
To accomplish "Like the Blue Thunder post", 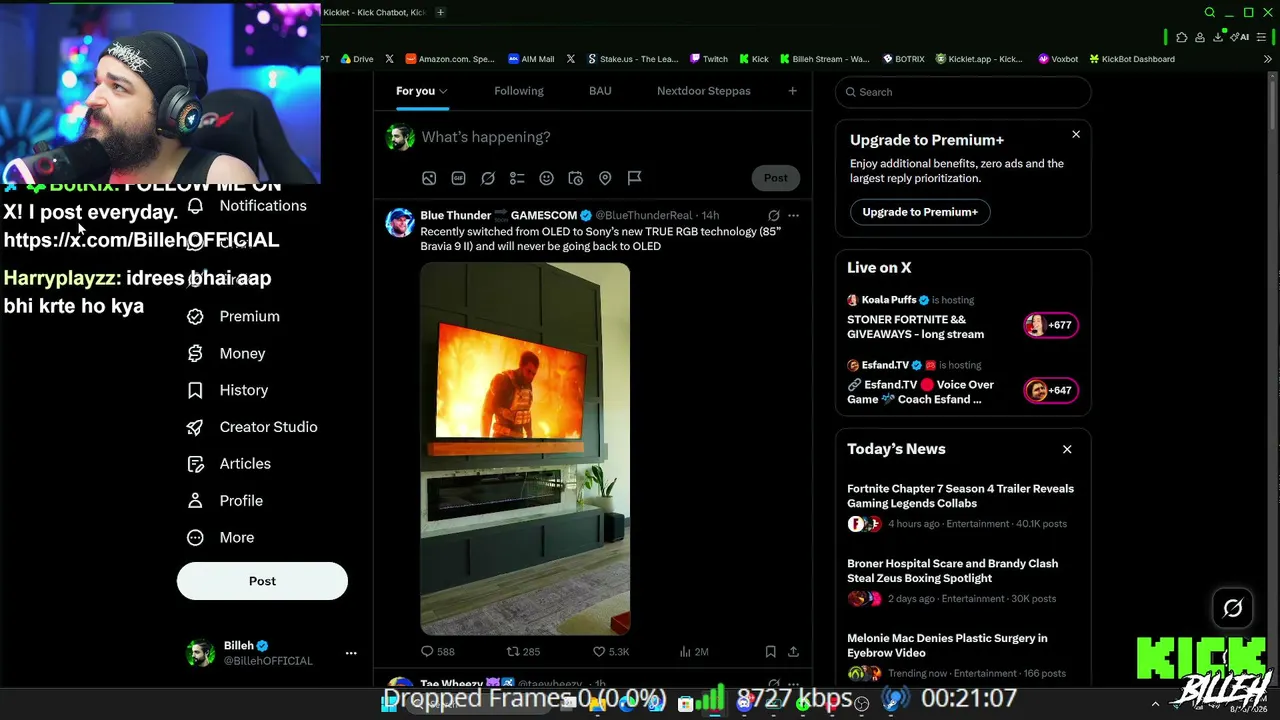I will [611, 652].
